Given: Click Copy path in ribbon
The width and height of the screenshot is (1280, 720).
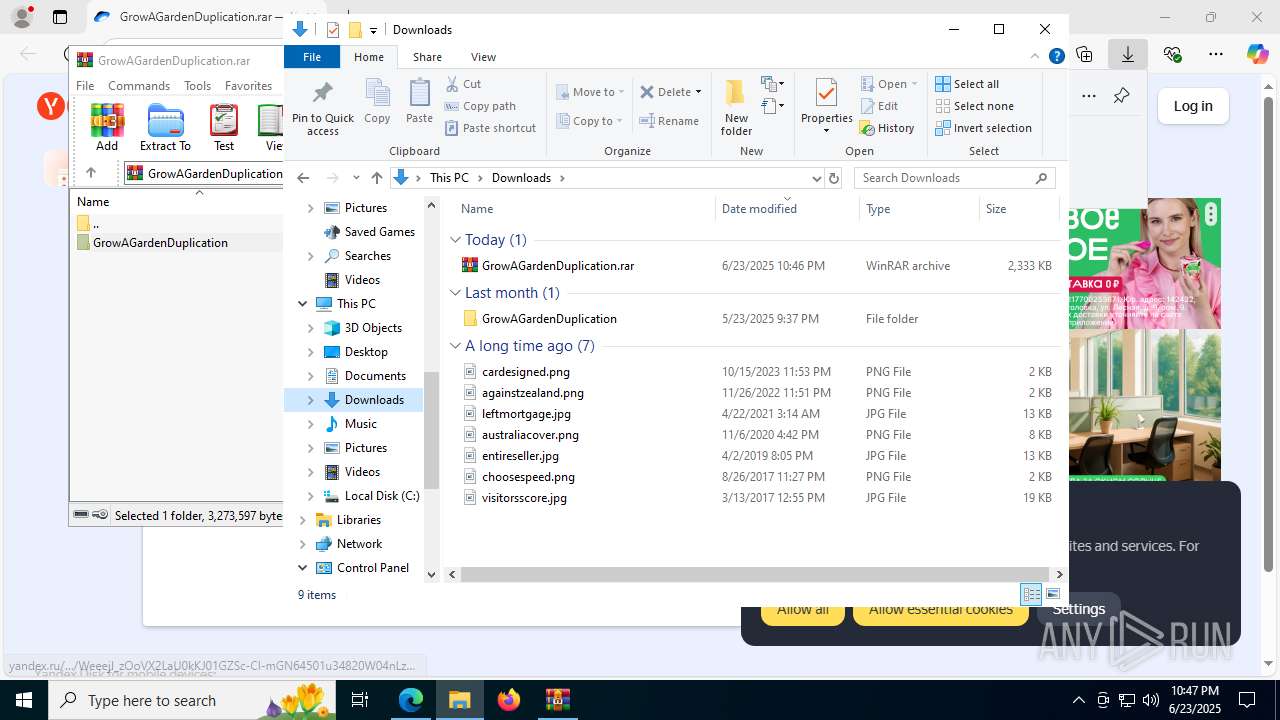Looking at the screenshot, I should [481, 106].
